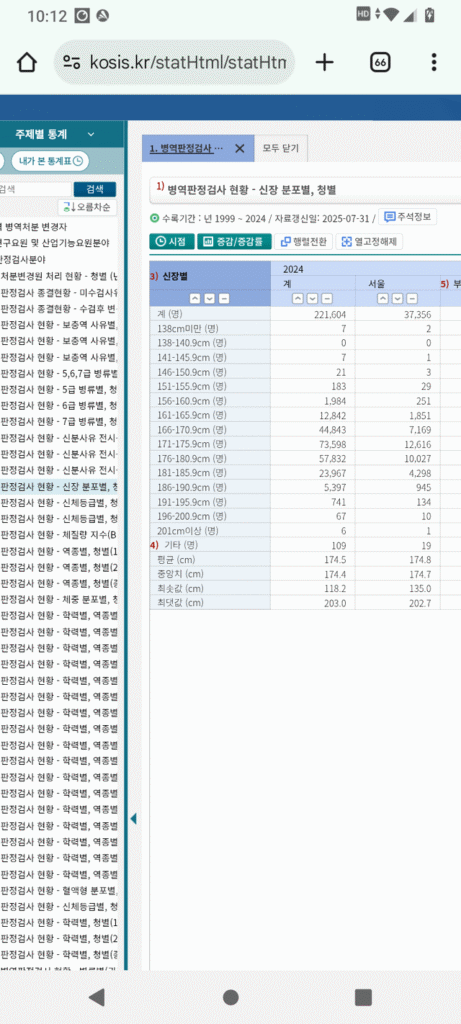Click cell value 73,598
The image size is (461, 1024).
(x=333, y=445)
